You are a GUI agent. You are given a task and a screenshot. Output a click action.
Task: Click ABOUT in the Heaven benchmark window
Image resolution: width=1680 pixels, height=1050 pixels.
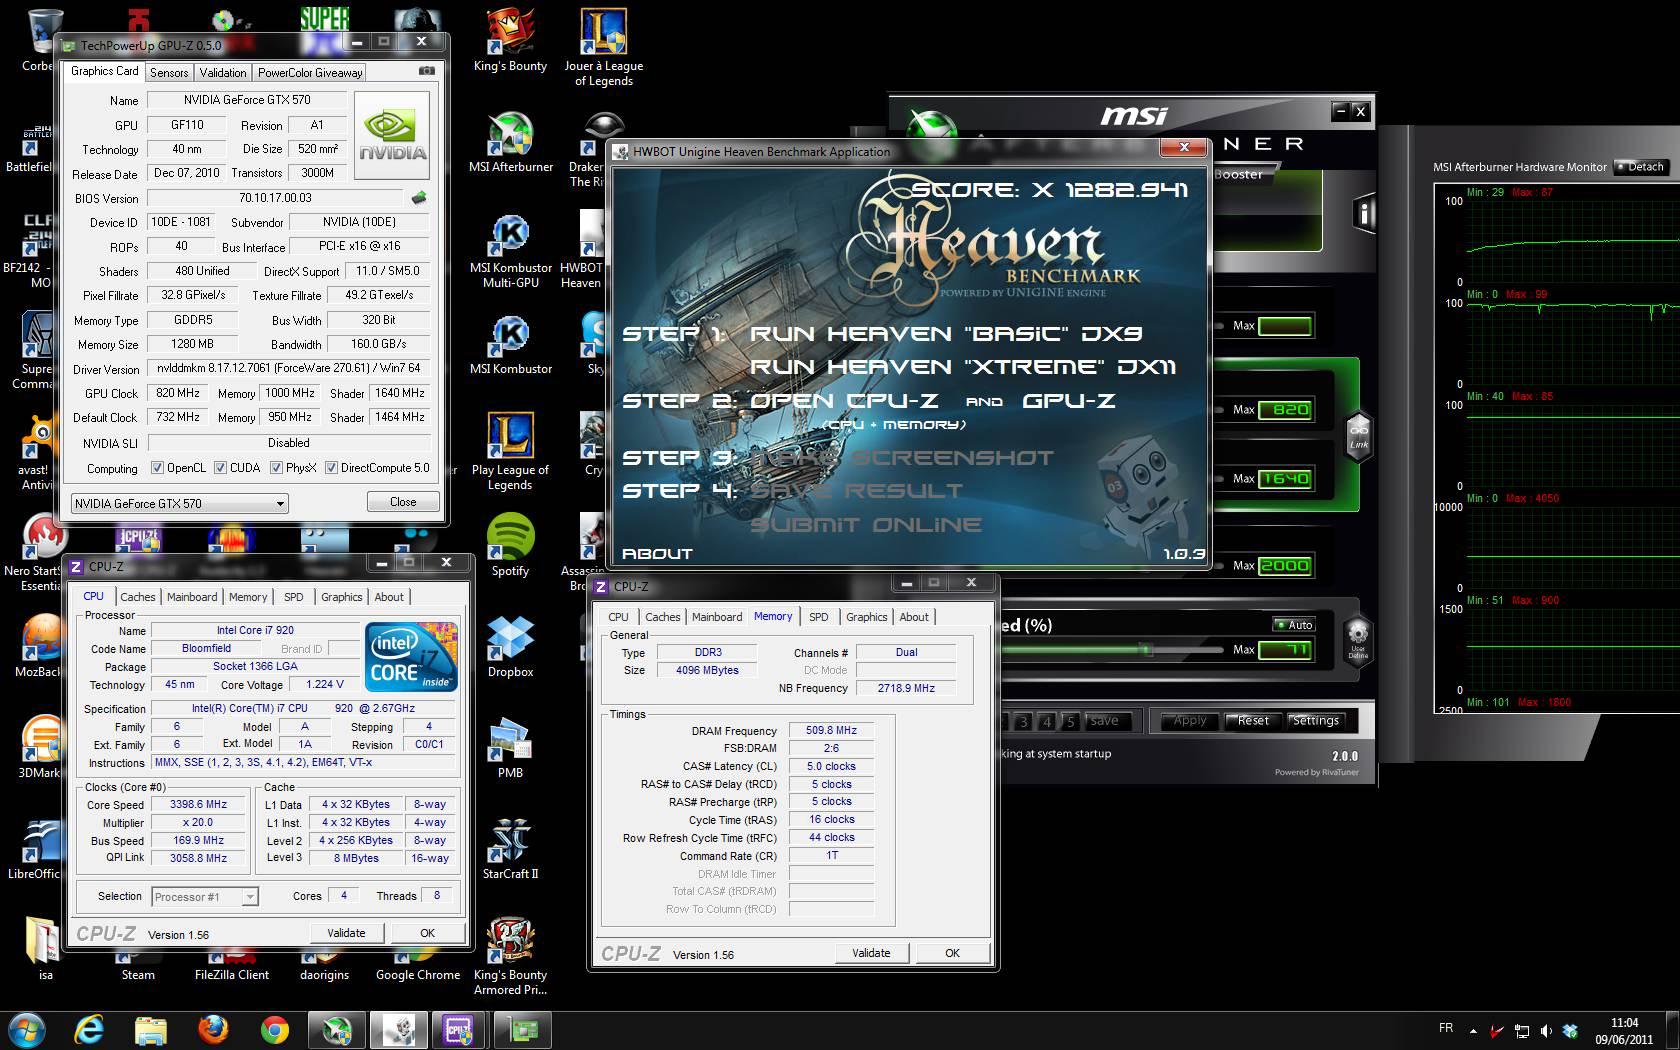(x=657, y=553)
